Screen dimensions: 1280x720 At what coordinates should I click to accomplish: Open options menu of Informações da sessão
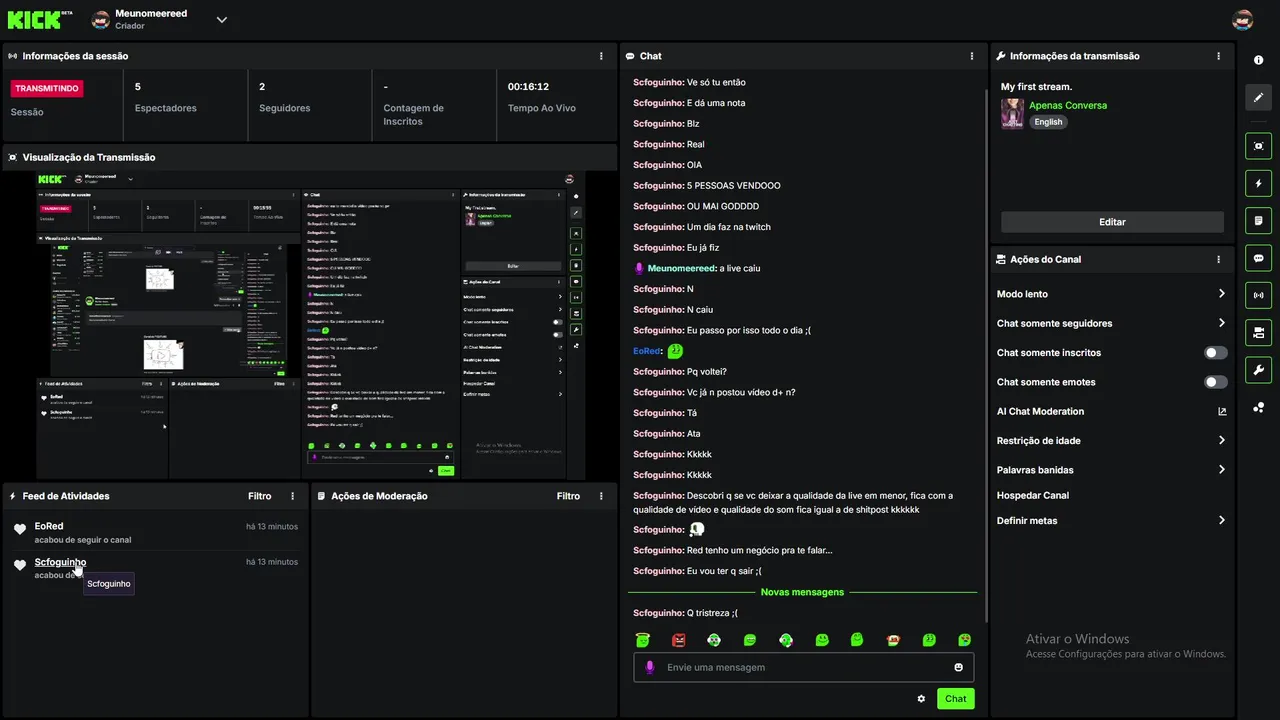(x=601, y=56)
